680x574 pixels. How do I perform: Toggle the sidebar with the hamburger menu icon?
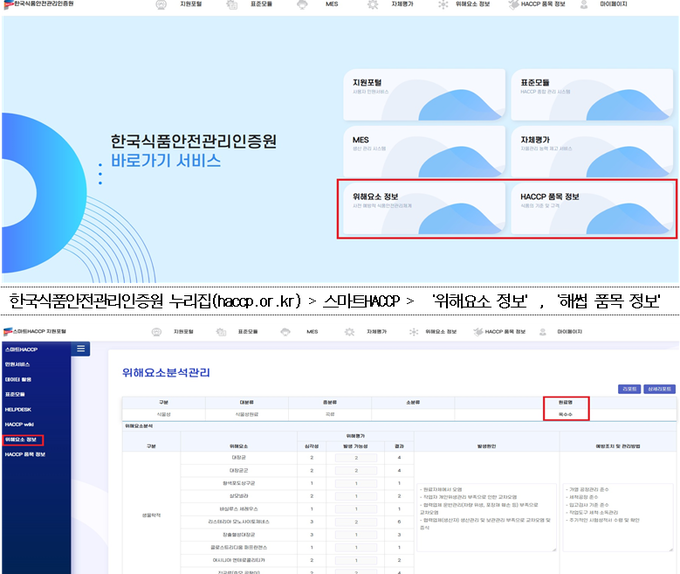[x=81, y=349]
